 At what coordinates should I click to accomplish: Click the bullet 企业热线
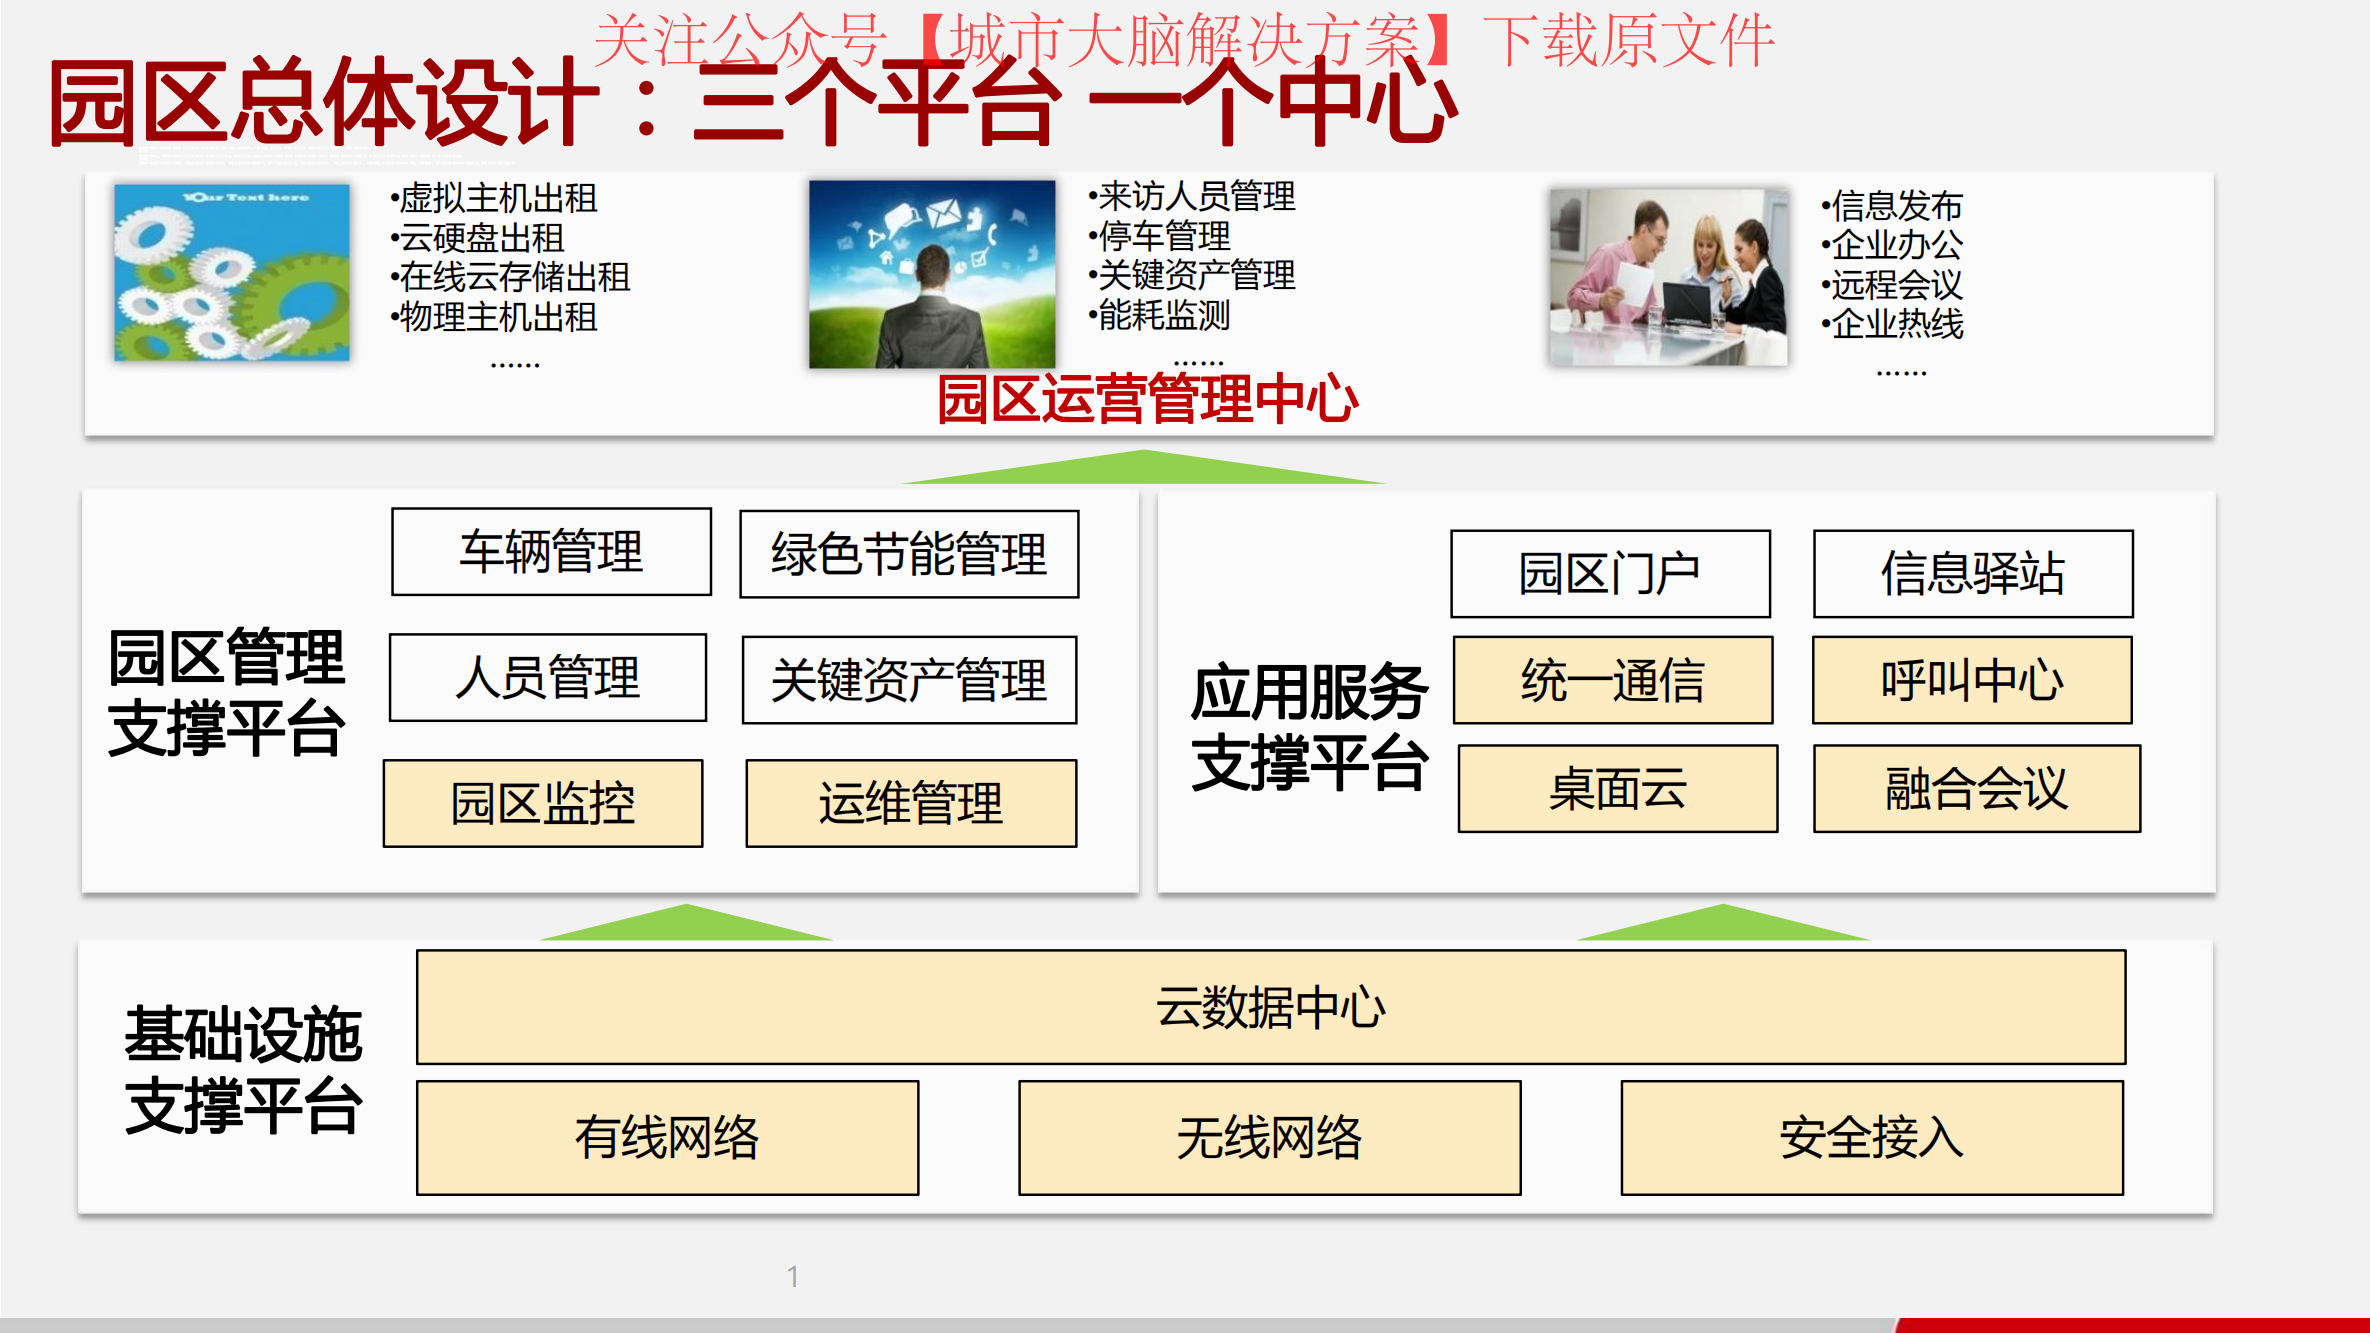(1892, 324)
